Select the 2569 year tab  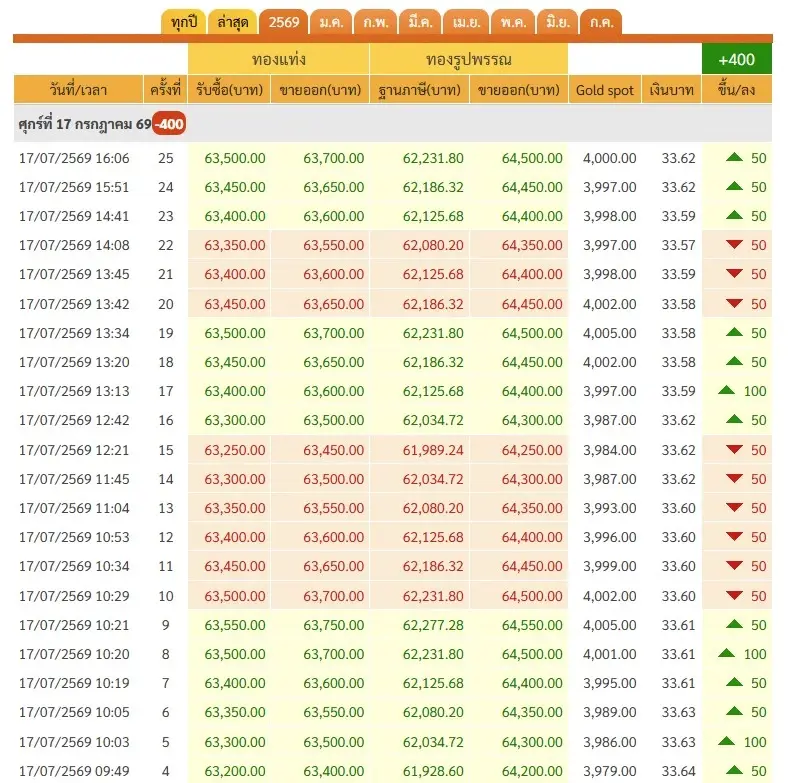coord(284,23)
